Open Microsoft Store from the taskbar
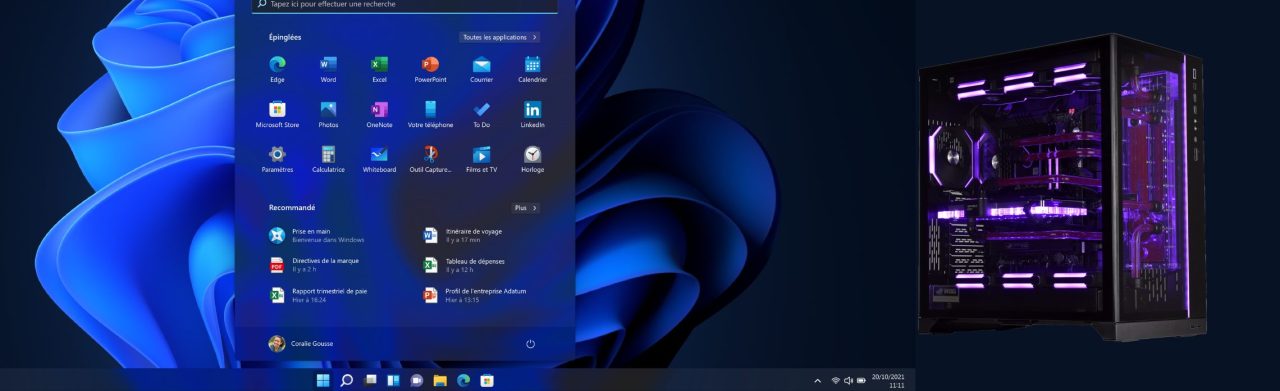This screenshot has width=1280, height=391. pyautogui.click(x=487, y=380)
